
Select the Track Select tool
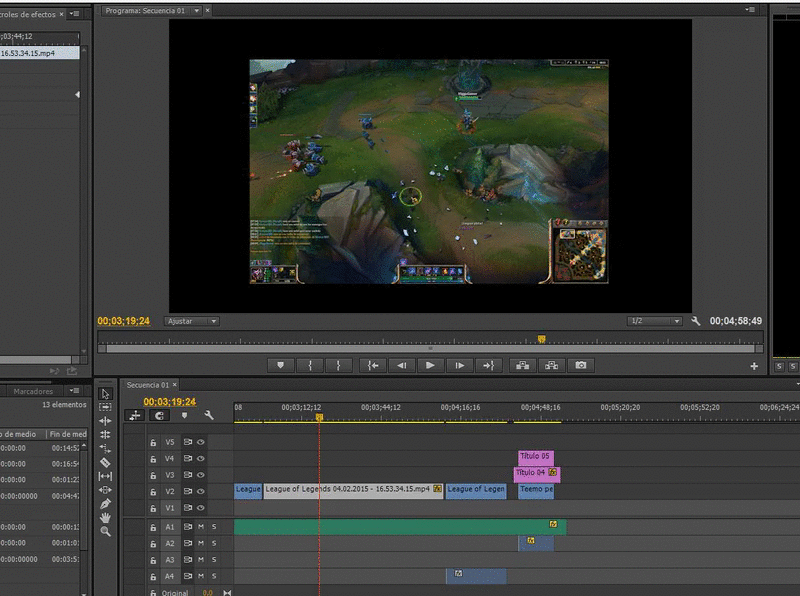(105, 407)
